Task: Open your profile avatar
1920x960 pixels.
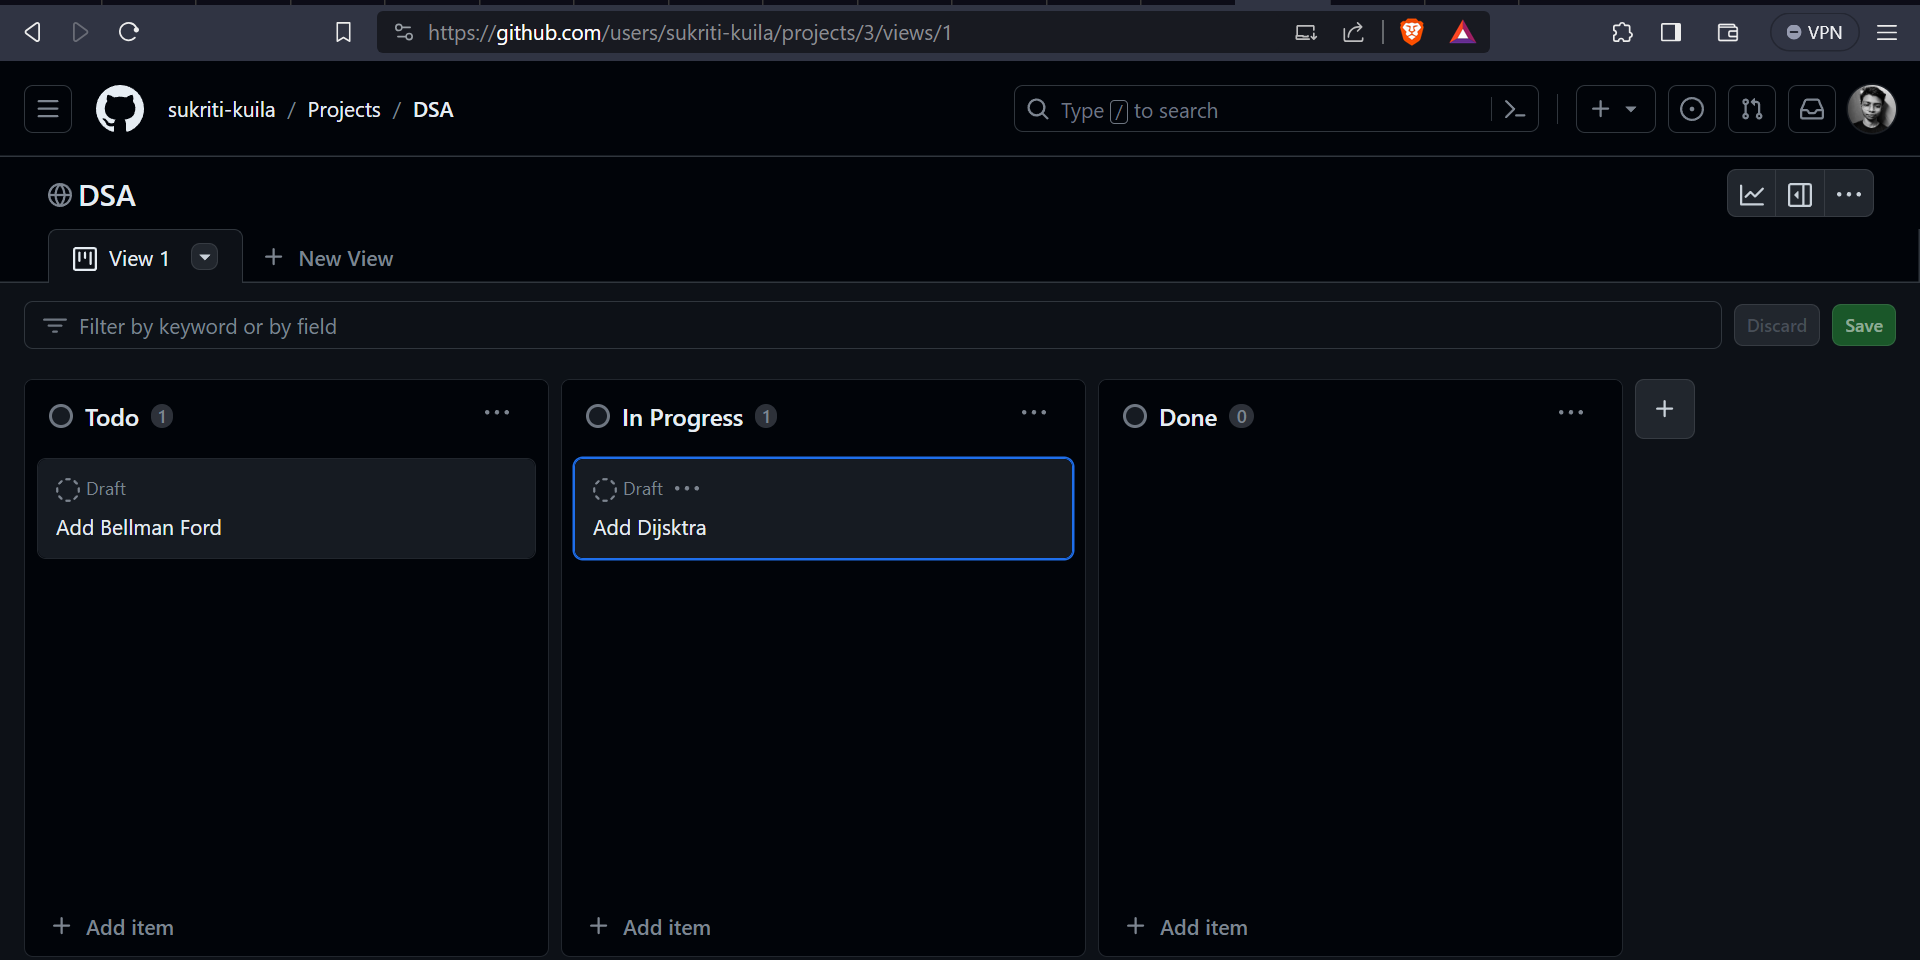Action: [1873, 109]
